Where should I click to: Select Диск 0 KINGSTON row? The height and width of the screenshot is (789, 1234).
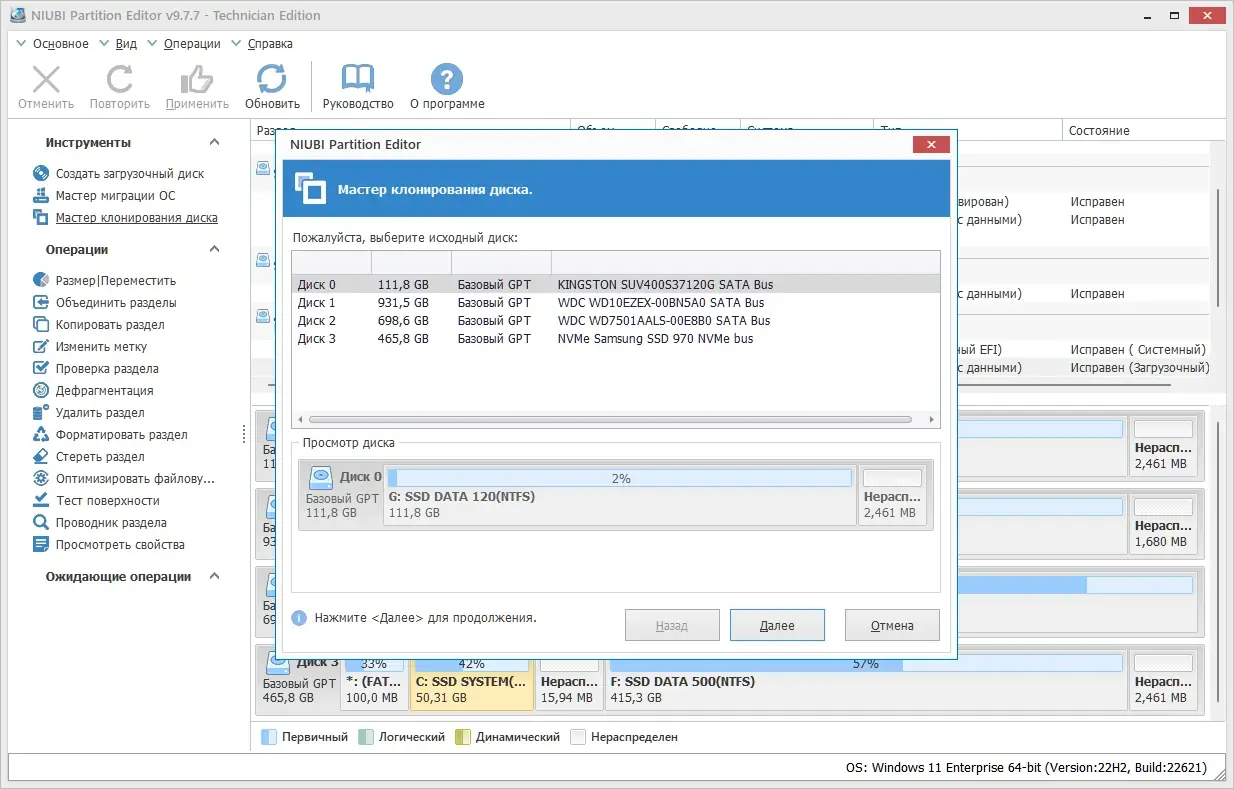click(616, 285)
